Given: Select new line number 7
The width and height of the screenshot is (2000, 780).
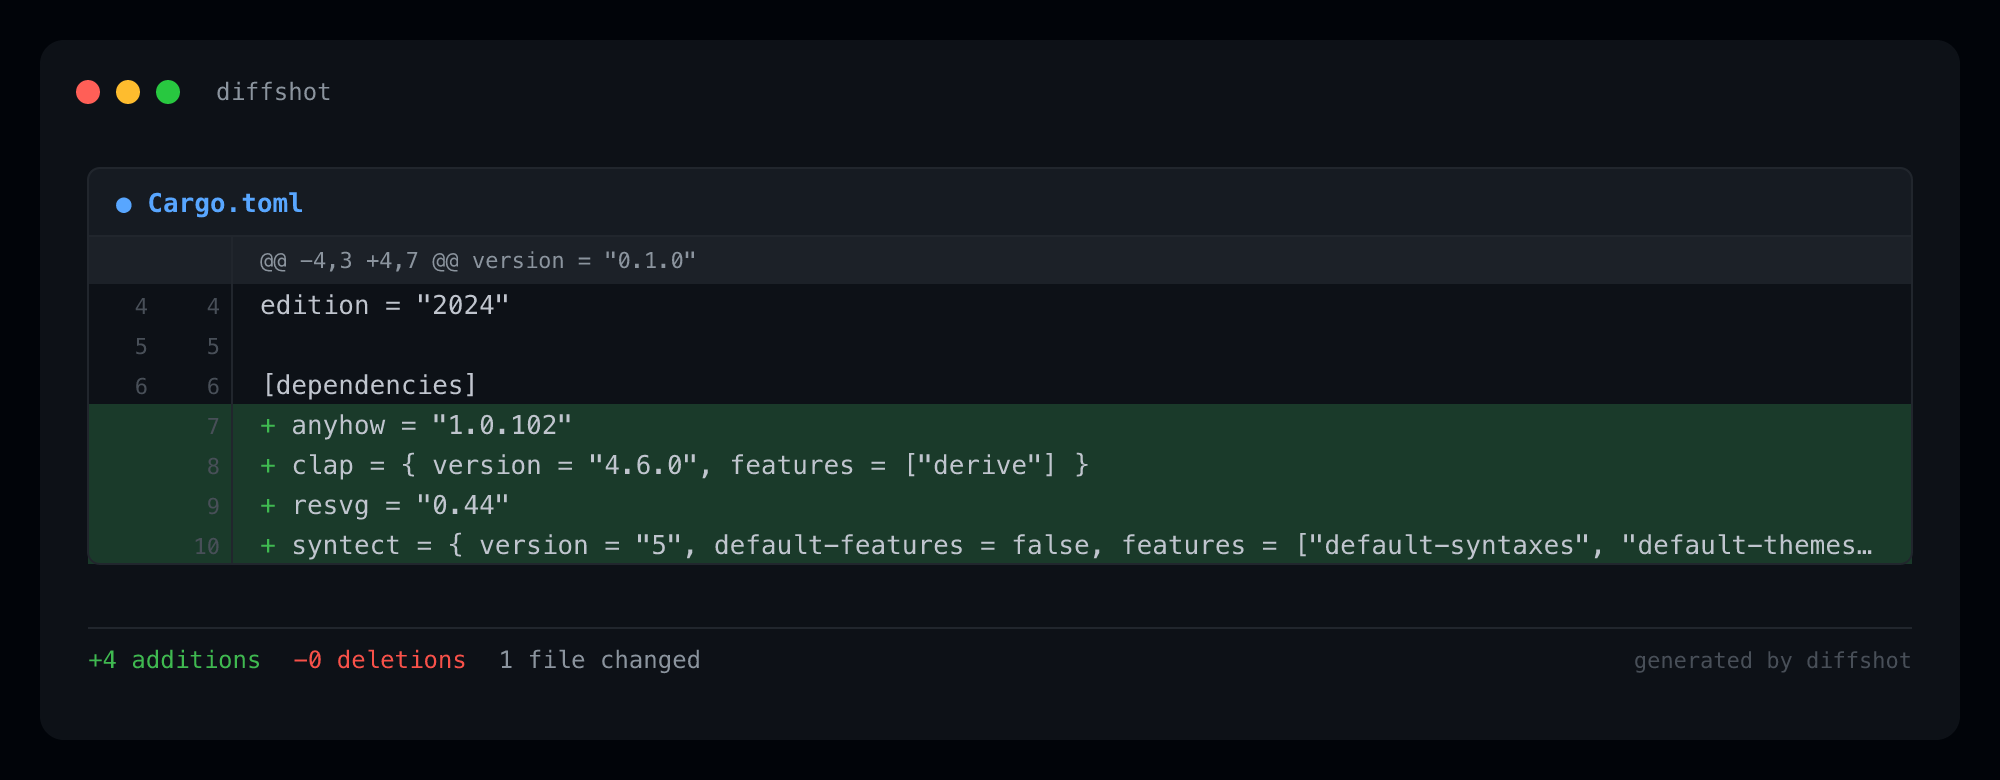Looking at the screenshot, I should 212,426.
